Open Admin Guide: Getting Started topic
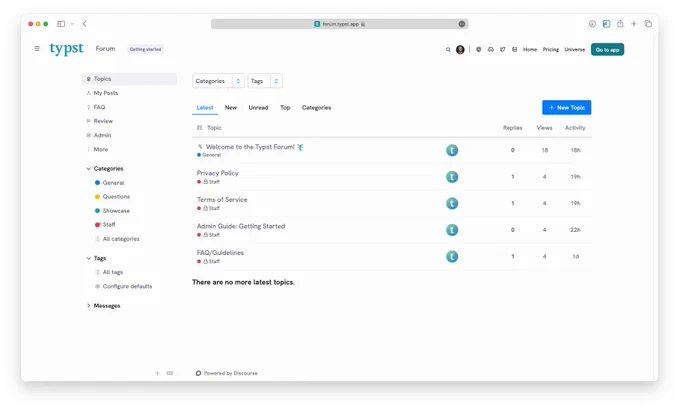680x409 pixels. click(x=241, y=226)
